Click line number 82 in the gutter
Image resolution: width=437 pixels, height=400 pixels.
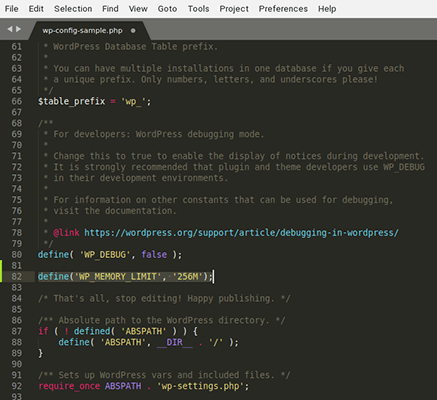17,276
